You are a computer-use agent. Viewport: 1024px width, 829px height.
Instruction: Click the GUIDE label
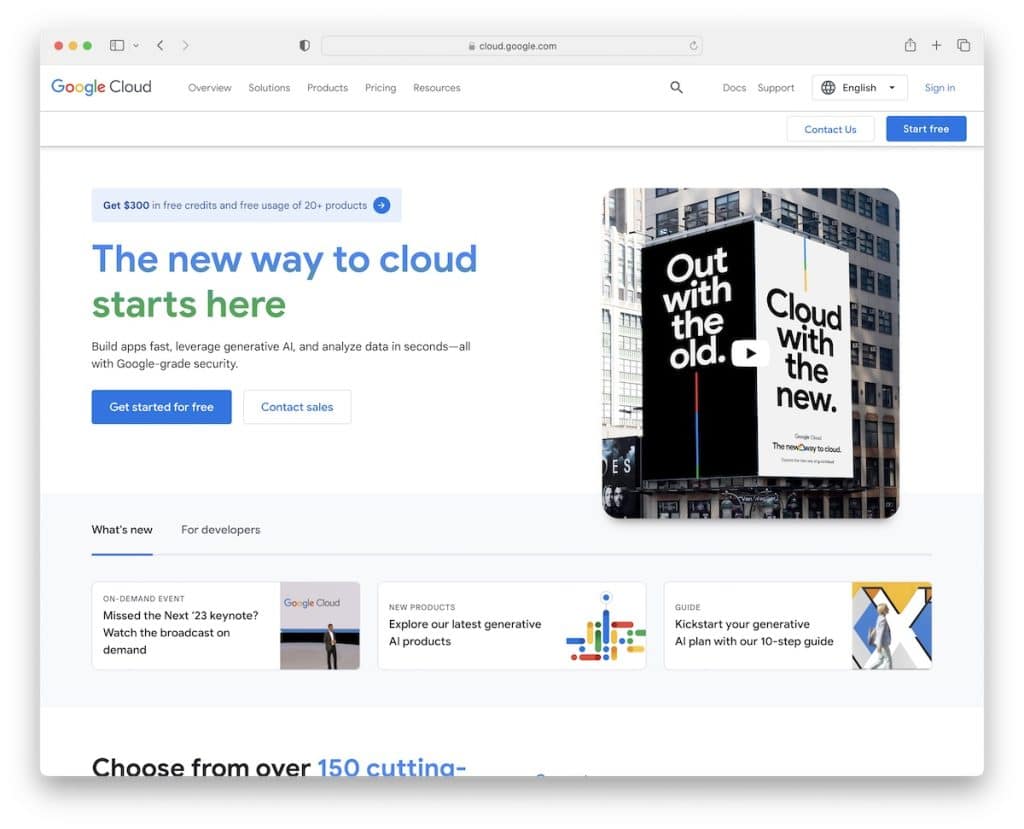click(x=688, y=607)
